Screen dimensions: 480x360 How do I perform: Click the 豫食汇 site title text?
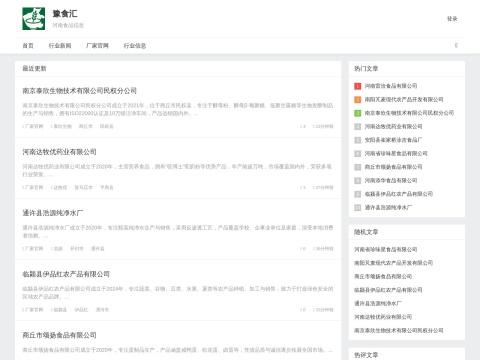(65, 14)
